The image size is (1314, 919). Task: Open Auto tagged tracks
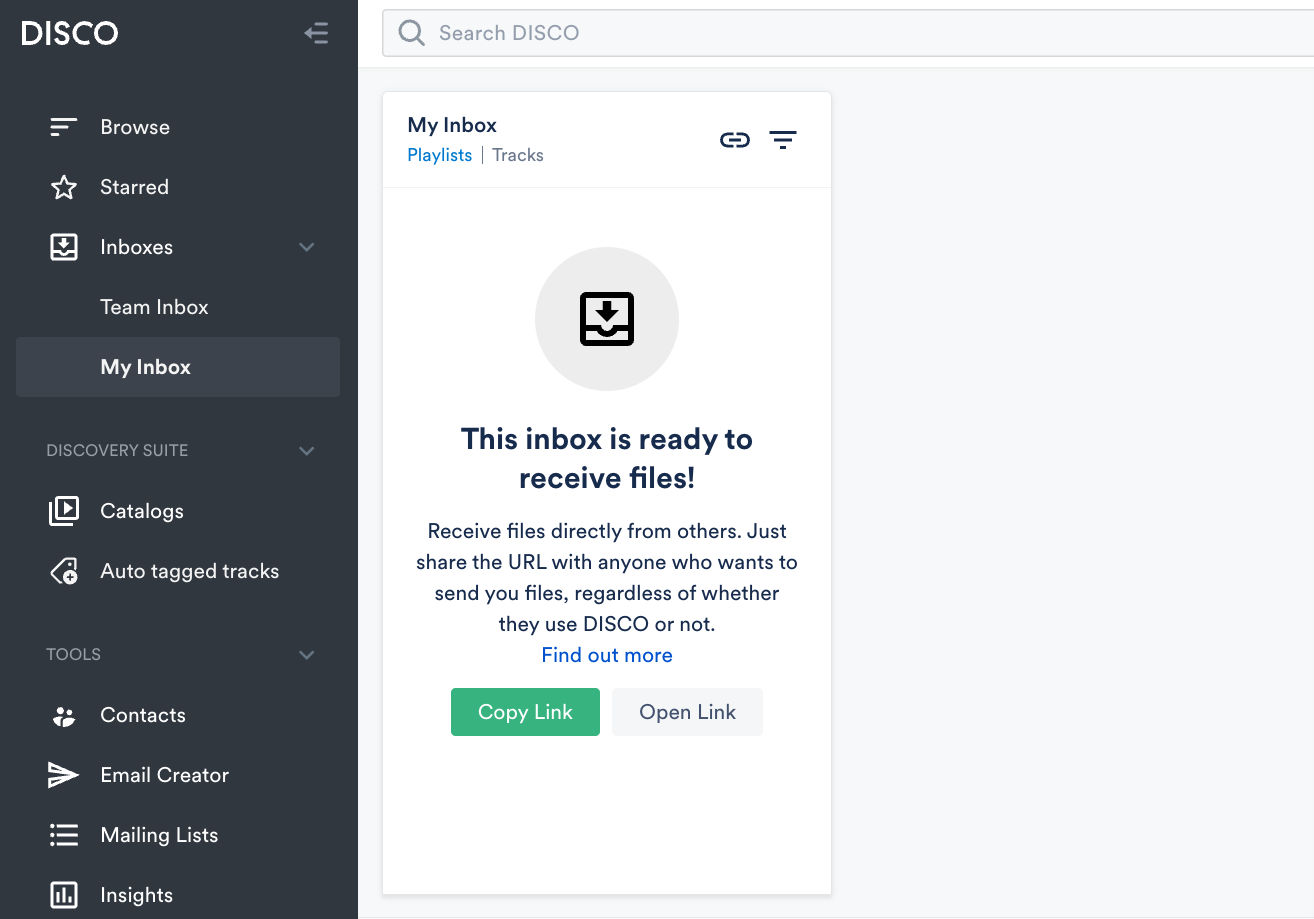tap(189, 571)
